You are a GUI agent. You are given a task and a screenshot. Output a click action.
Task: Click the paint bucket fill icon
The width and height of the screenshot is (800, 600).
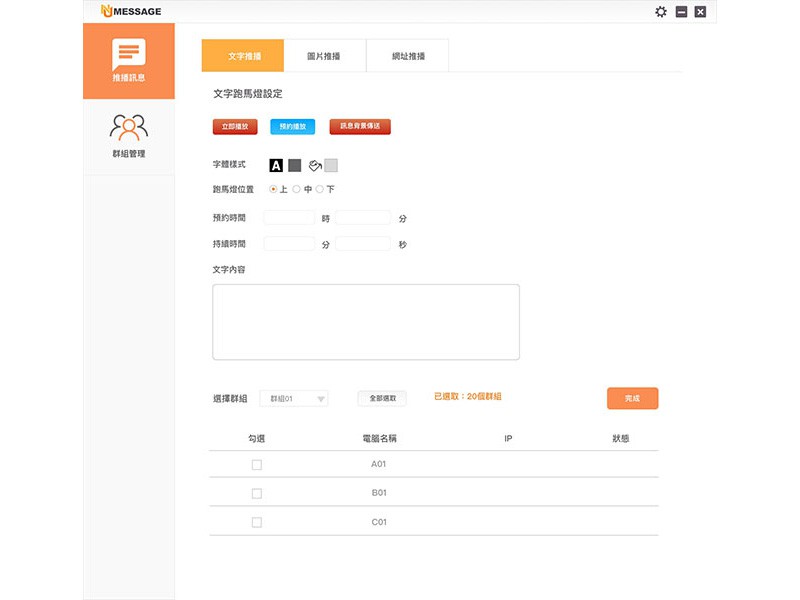pos(313,165)
